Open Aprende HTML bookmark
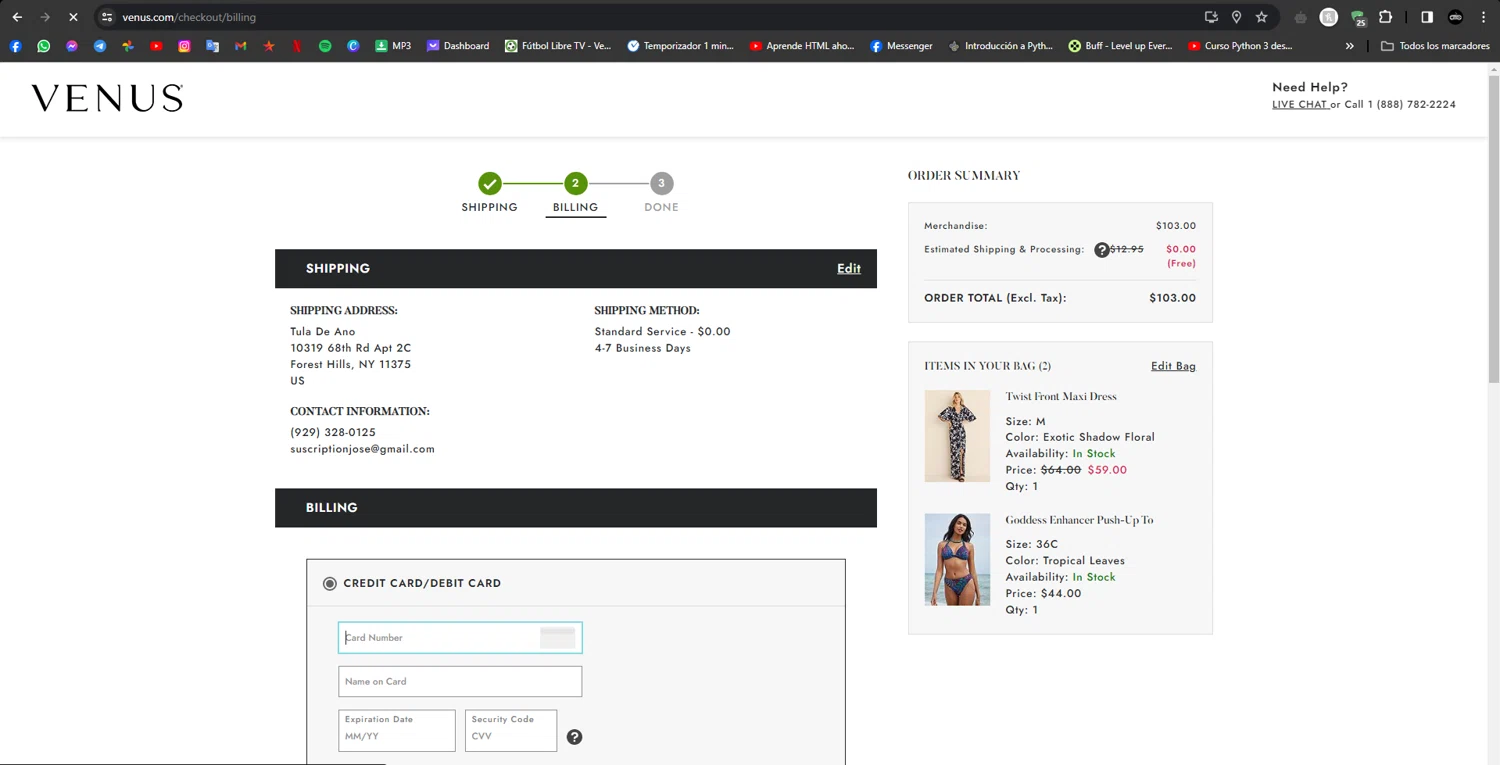The height and width of the screenshot is (765, 1500). coord(802,46)
